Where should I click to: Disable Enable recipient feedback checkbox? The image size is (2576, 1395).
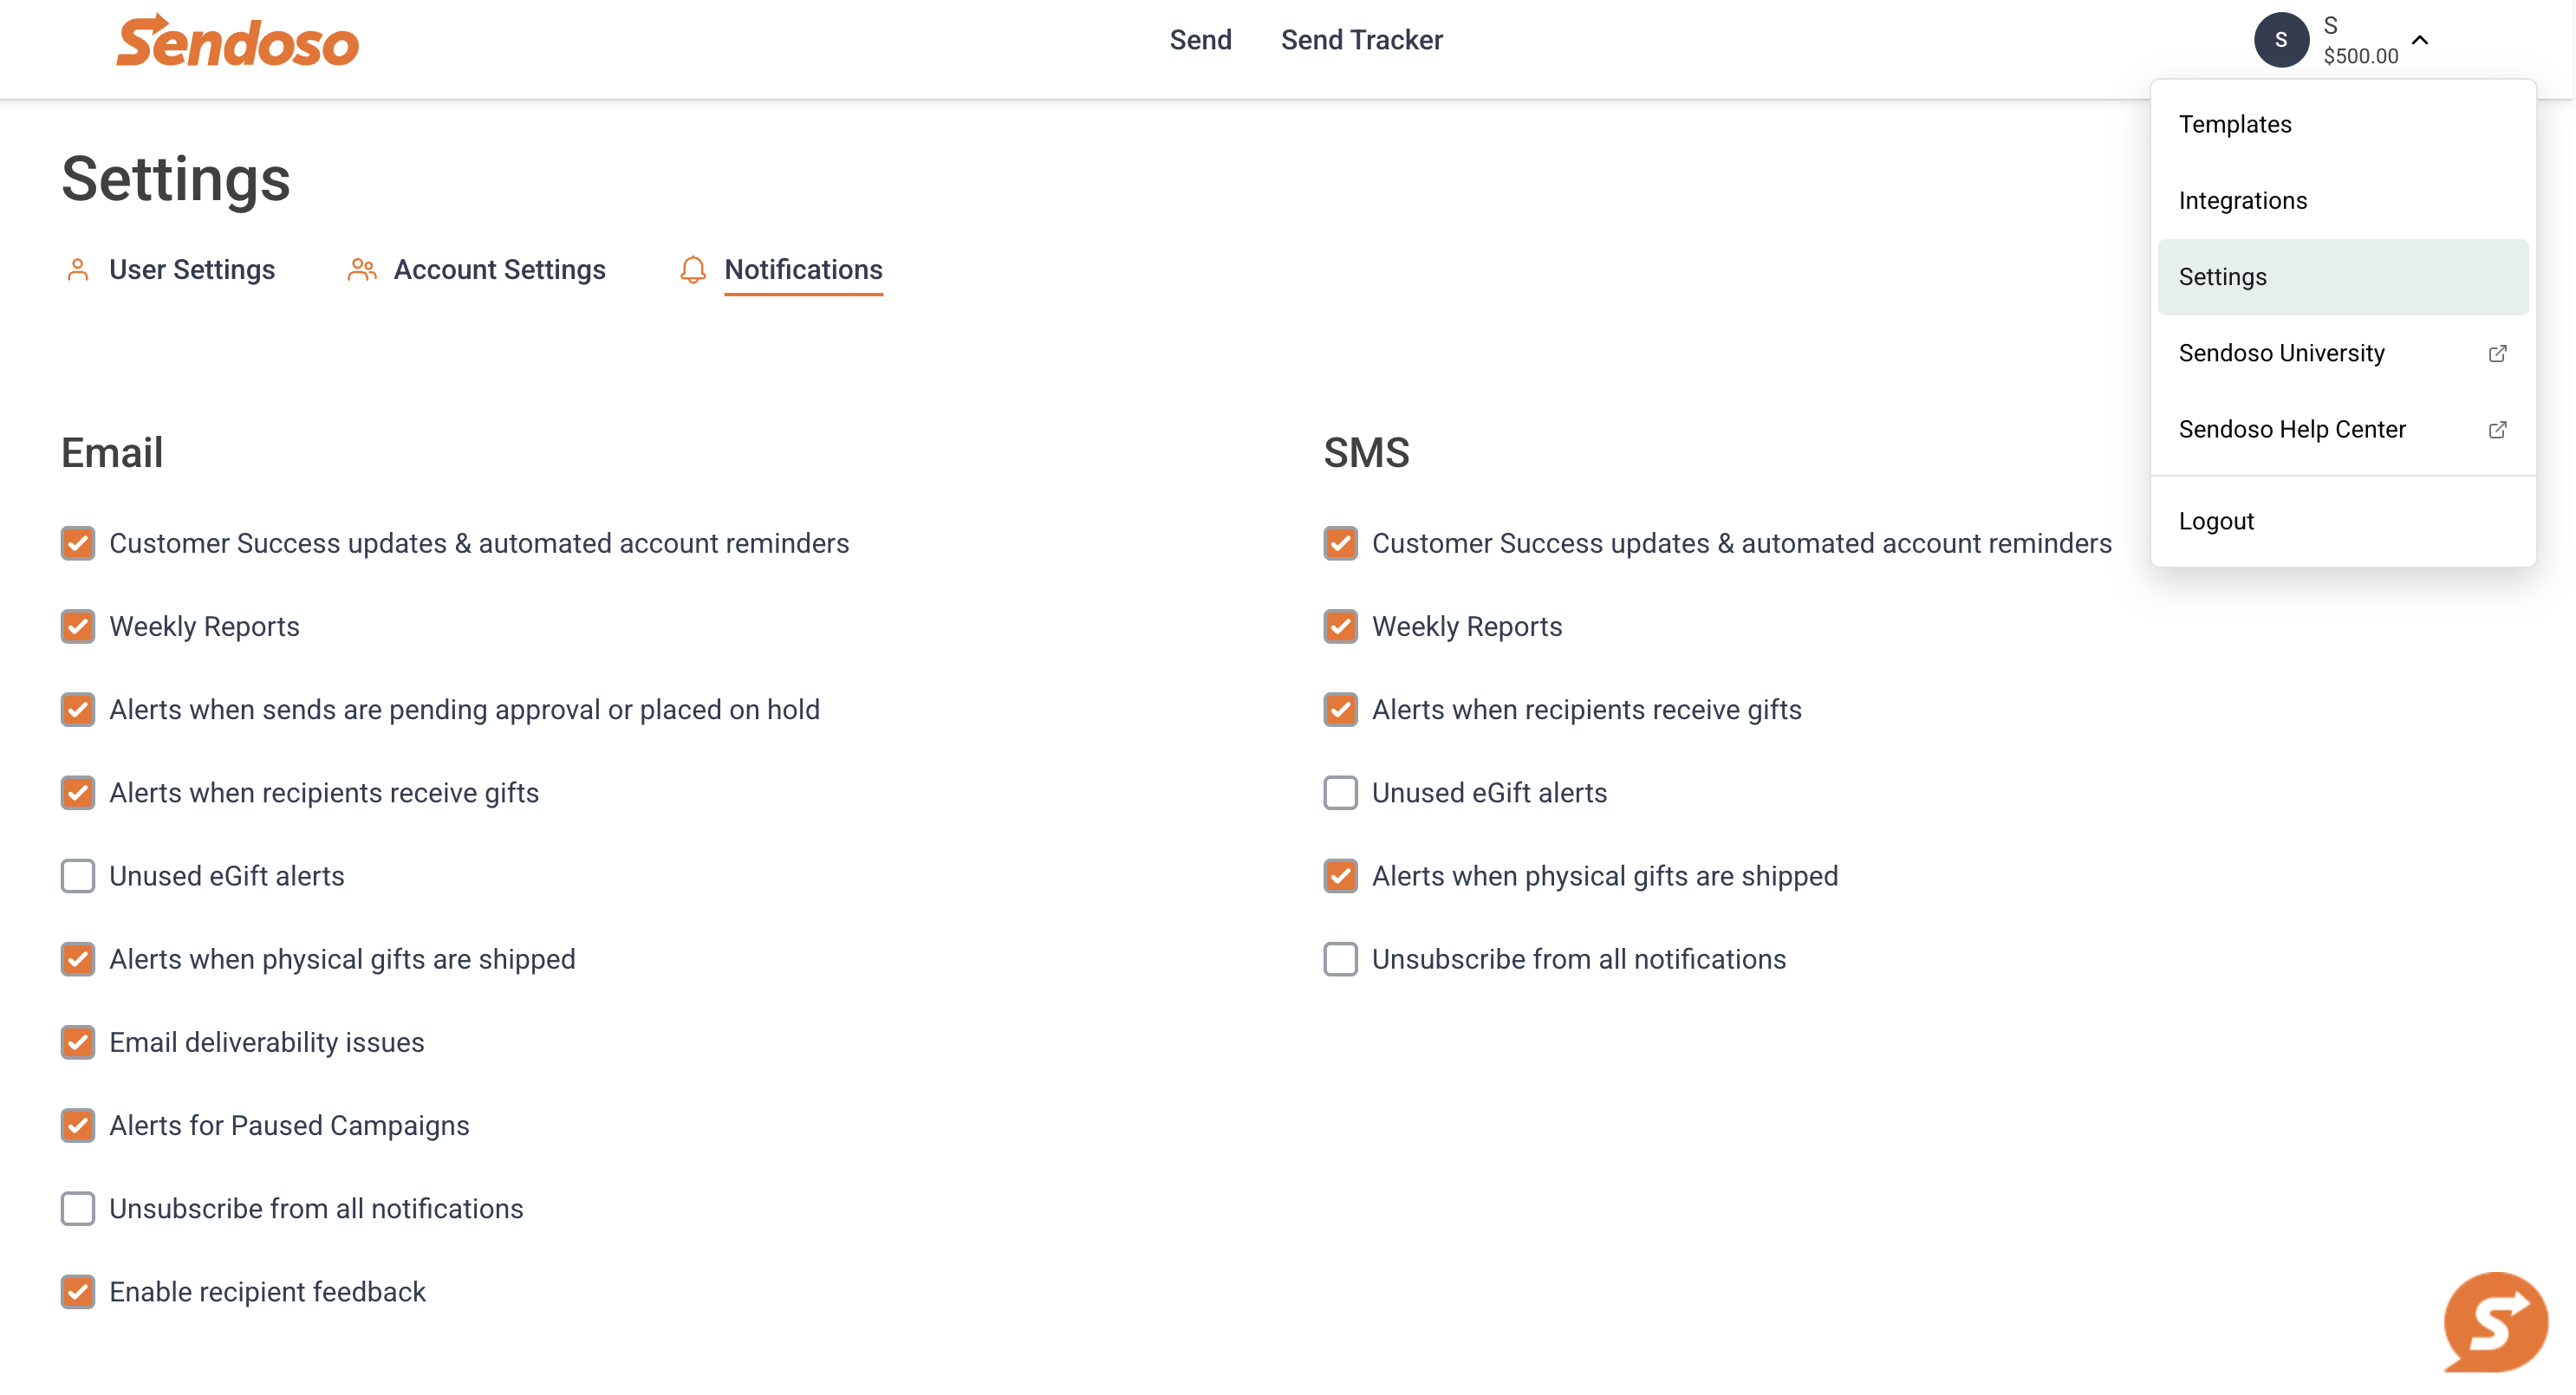pyautogui.click(x=78, y=1292)
